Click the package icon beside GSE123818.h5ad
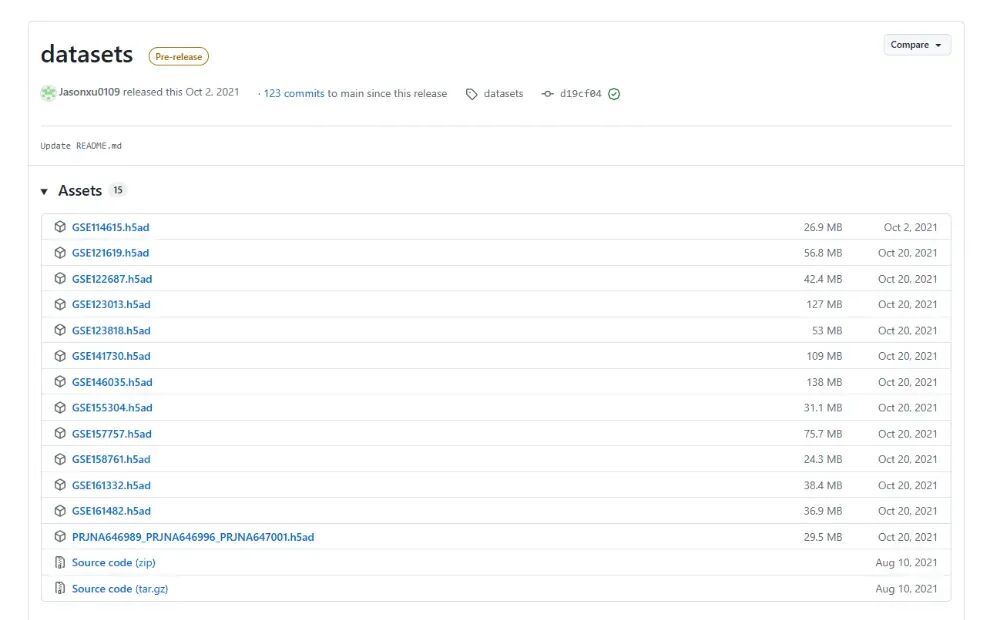 click(60, 330)
